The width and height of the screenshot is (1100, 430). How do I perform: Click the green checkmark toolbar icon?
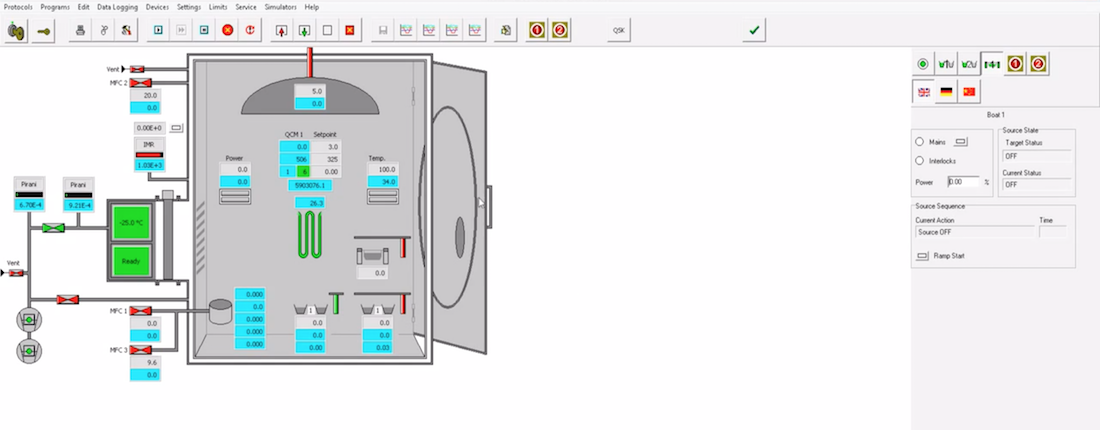[x=754, y=30]
